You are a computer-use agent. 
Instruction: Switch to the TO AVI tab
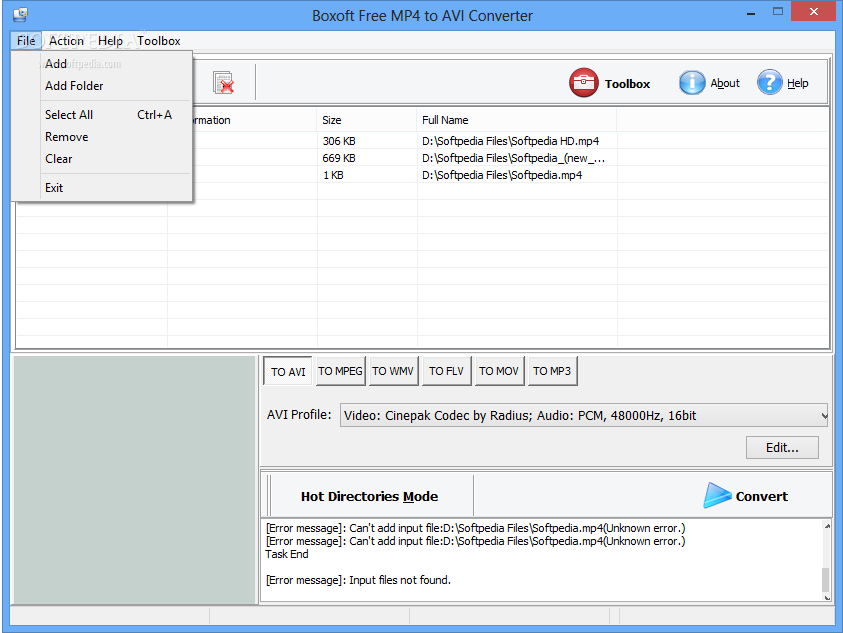click(288, 372)
